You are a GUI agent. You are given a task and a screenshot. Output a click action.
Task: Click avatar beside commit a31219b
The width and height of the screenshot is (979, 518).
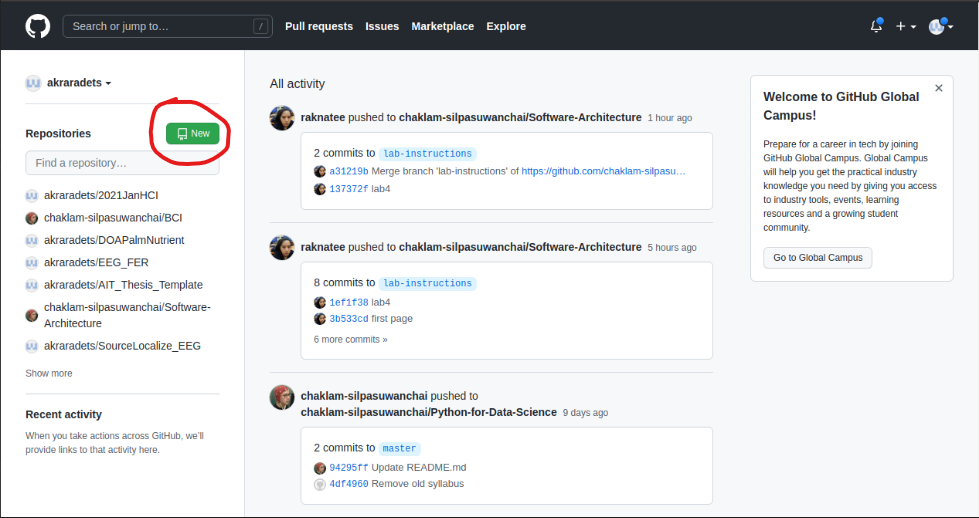tap(320, 172)
